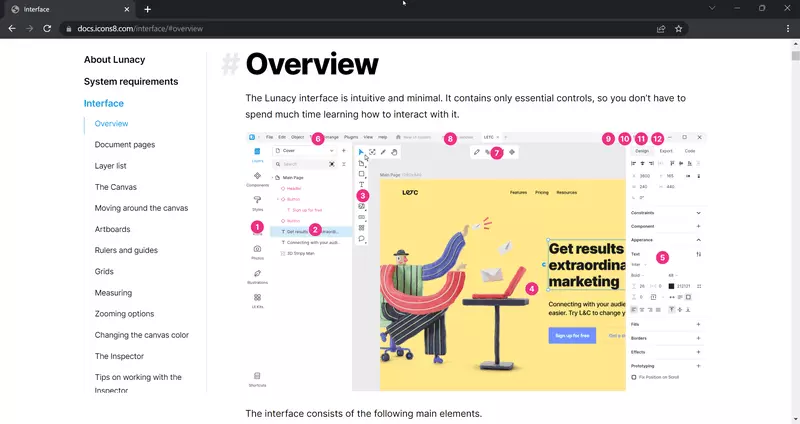Click the # anchor beside Overview heading

tap(230, 64)
